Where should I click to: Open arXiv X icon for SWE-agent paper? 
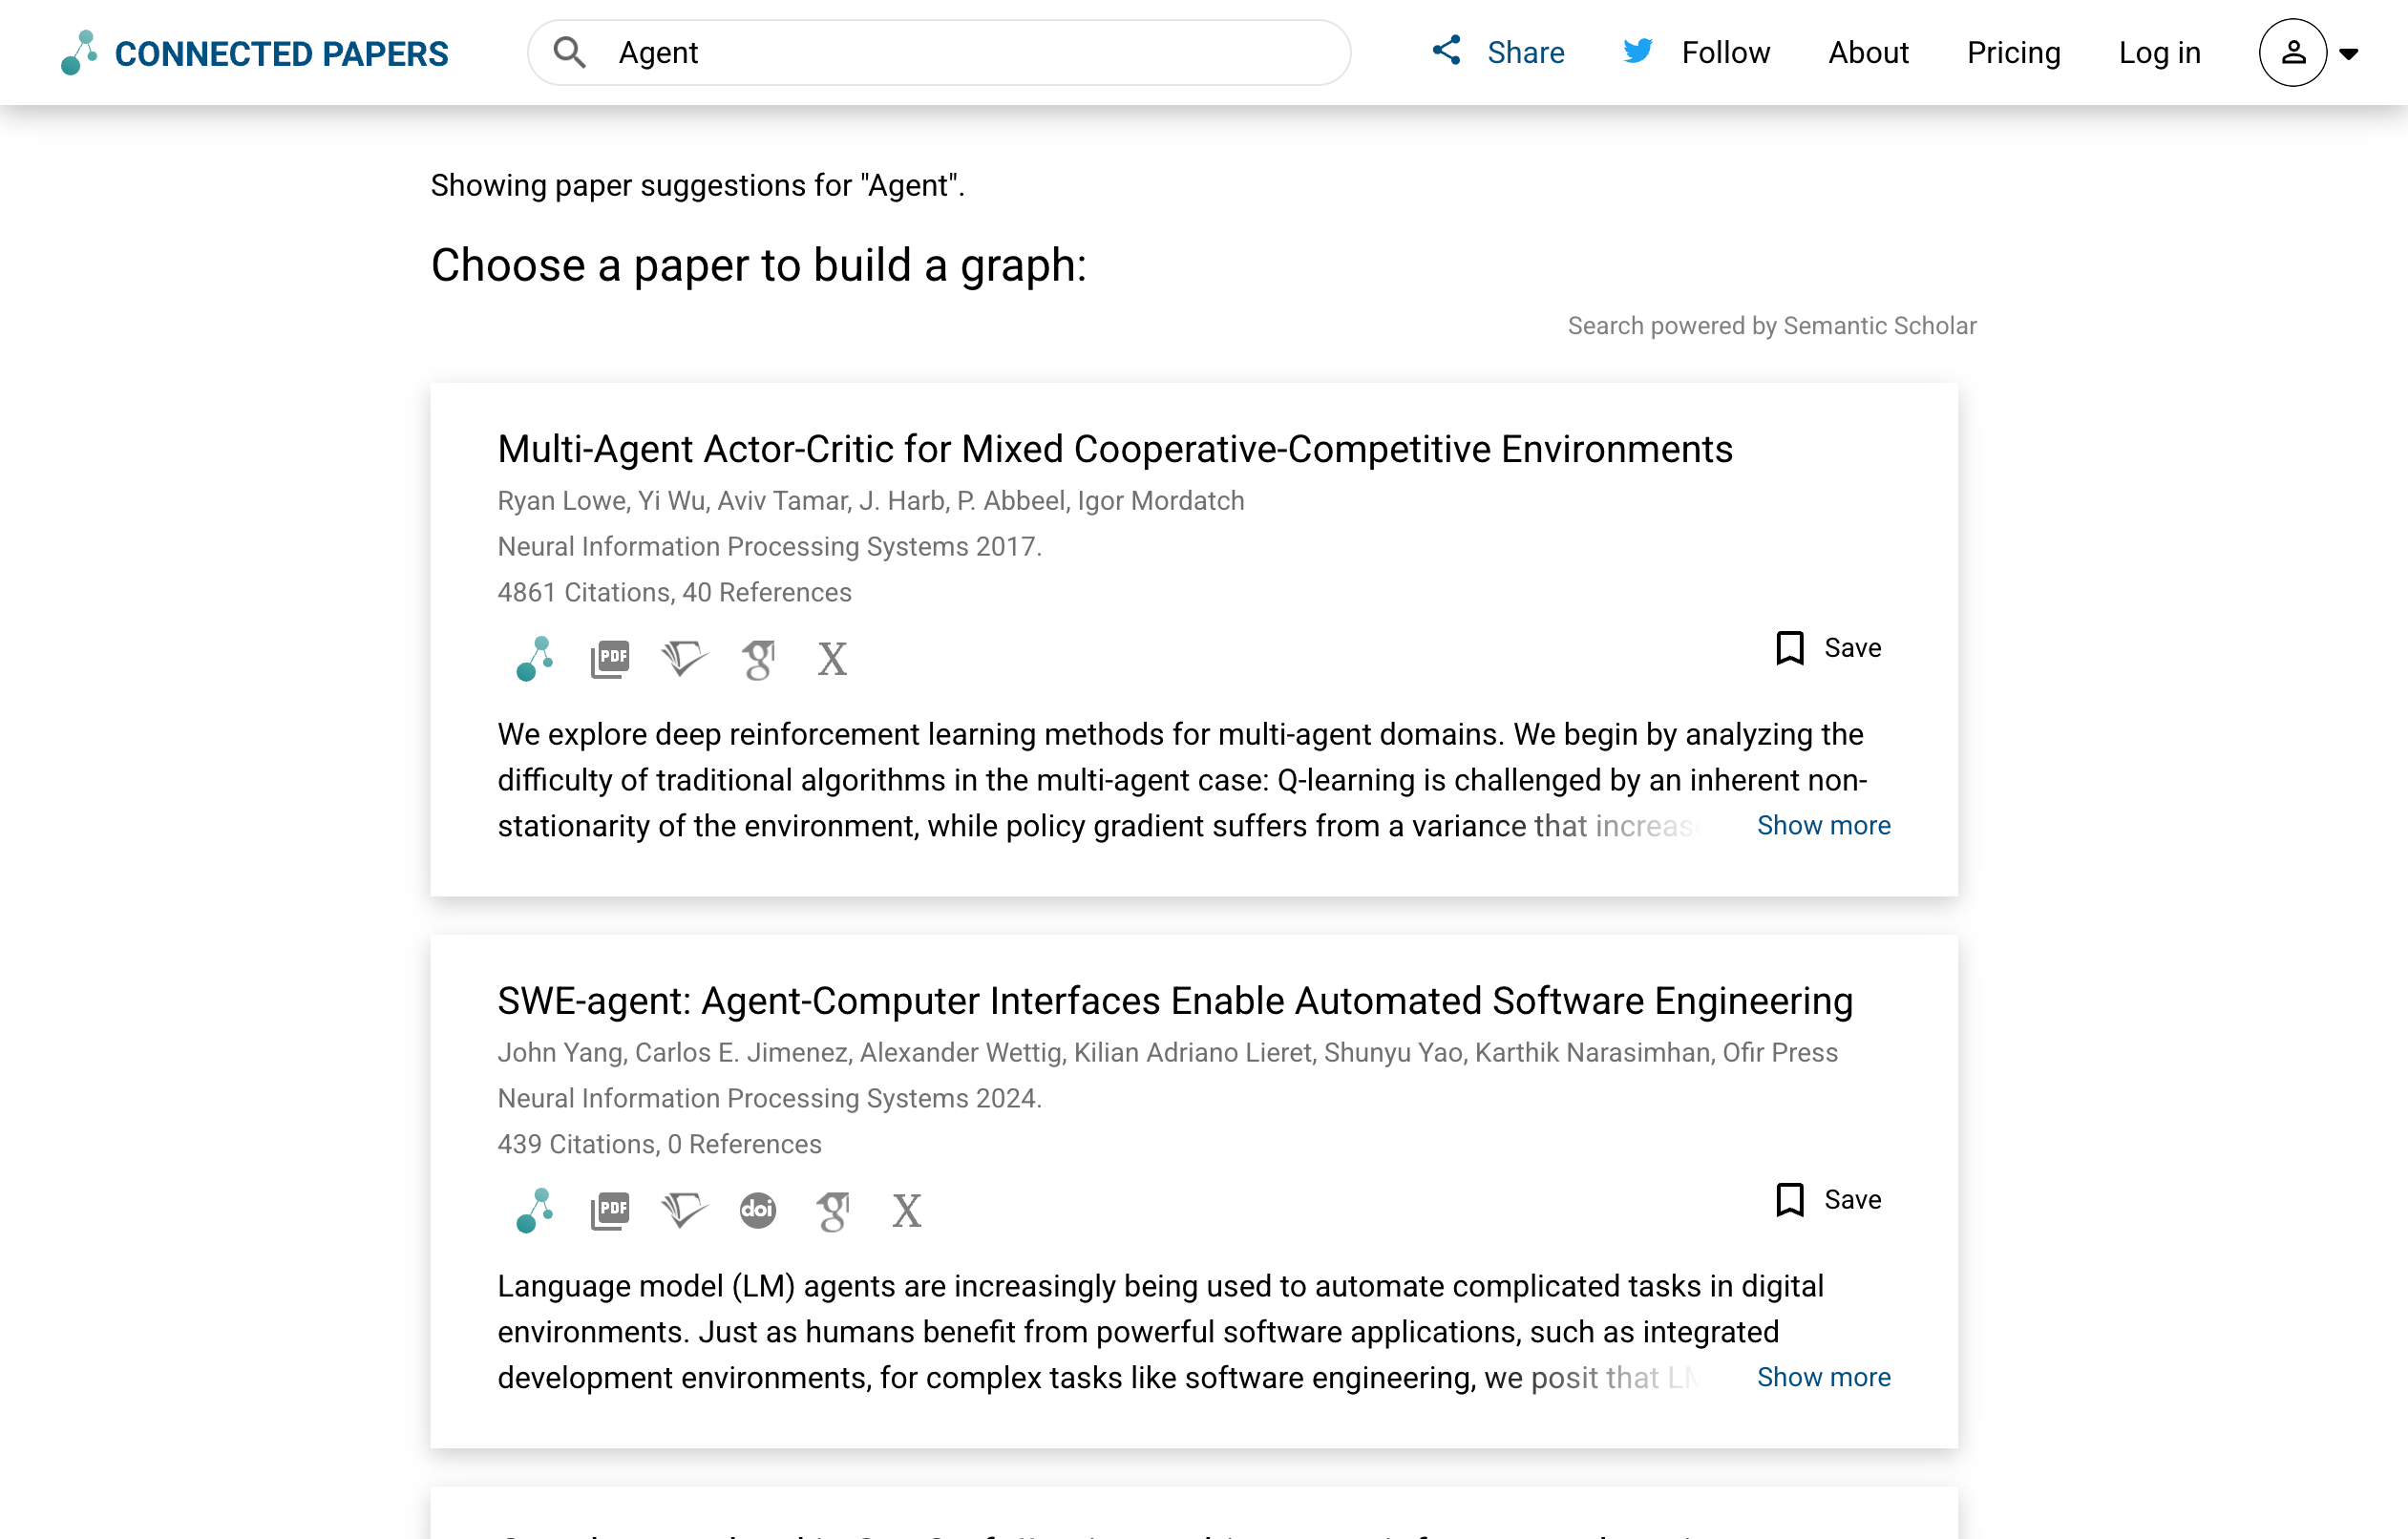906,1211
